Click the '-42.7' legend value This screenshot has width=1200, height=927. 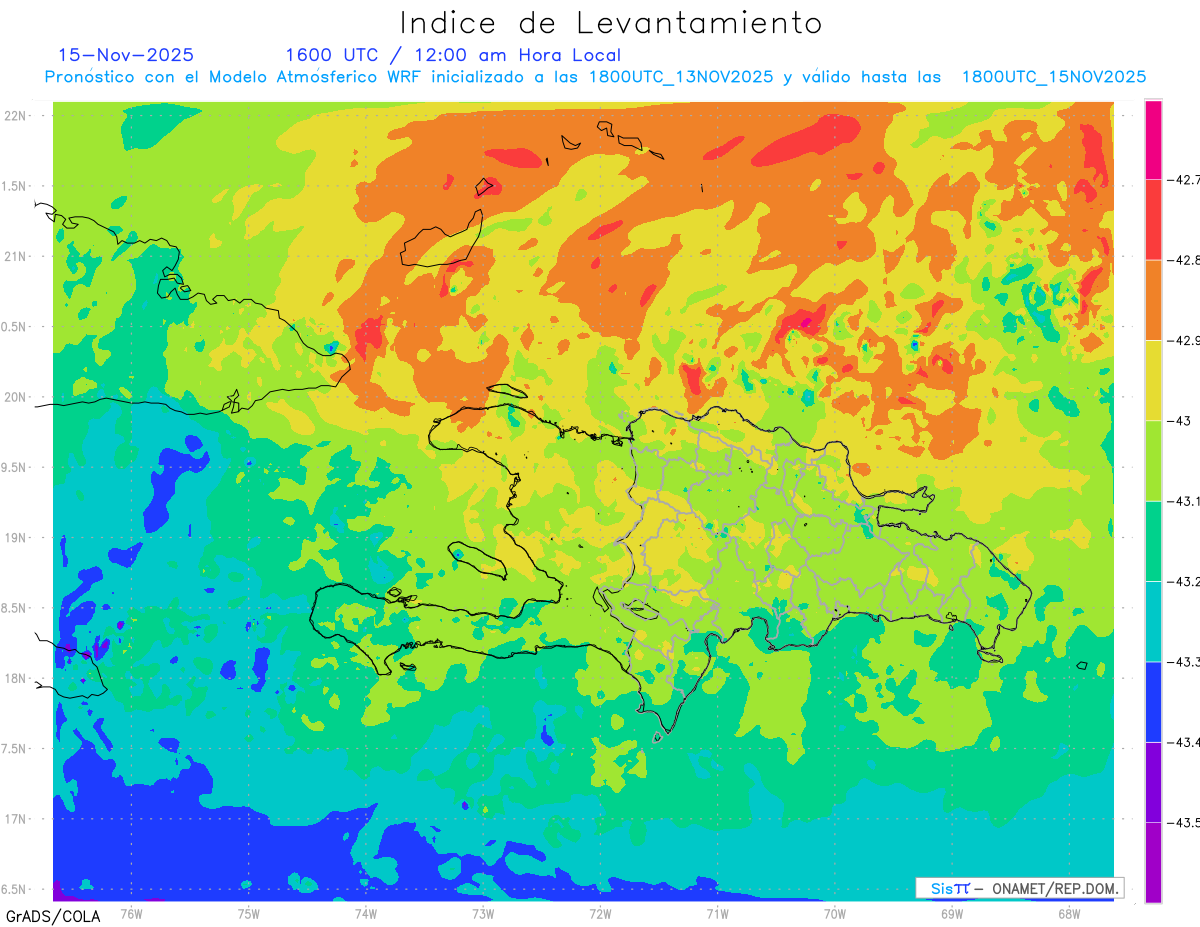coord(1182,180)
